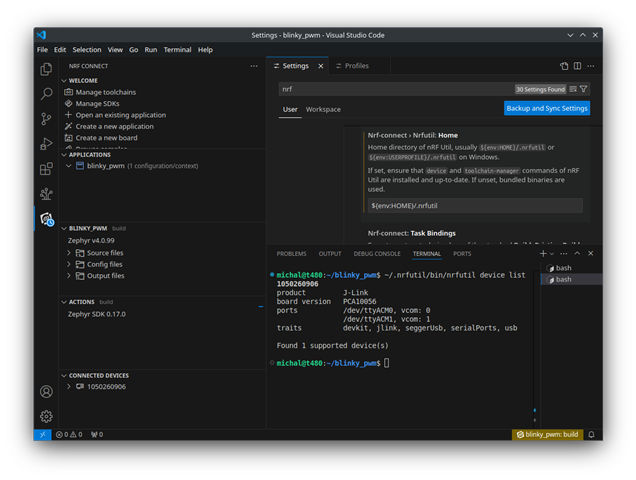636x480 pixels.
Task: Open terminal panel ellipsis actions
Action: click(563, 254)
